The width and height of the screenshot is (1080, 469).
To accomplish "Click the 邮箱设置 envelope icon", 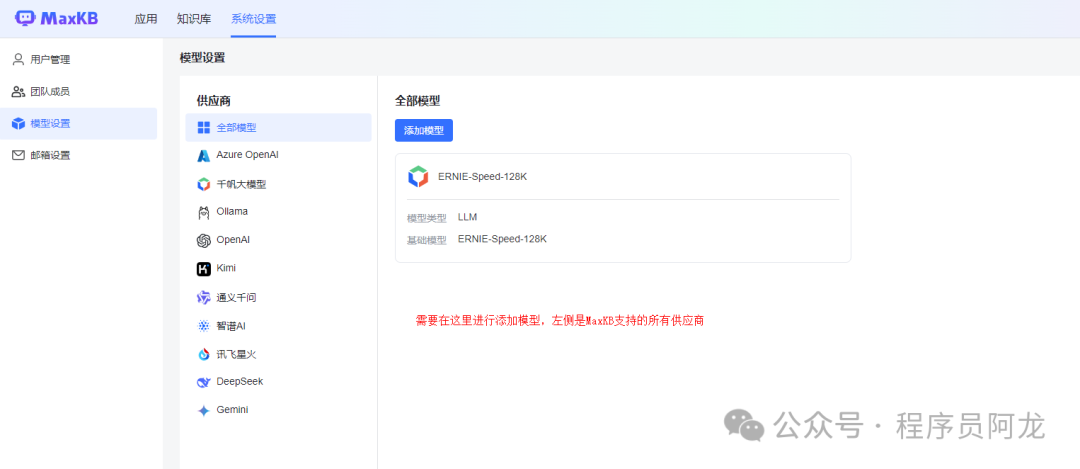I will tap(19, 156).
